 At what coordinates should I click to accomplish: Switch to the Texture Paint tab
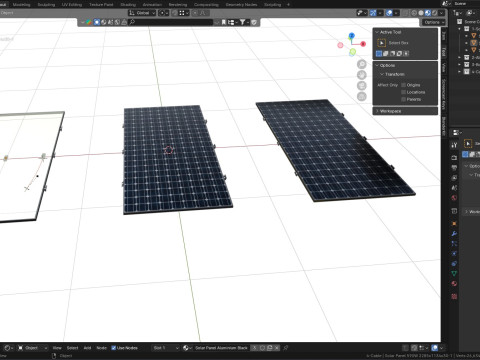101,5
